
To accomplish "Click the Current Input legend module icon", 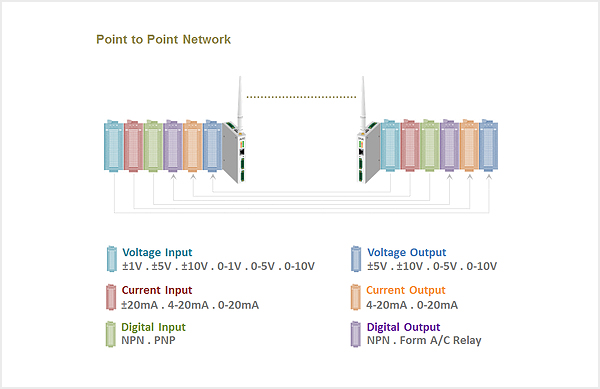I will [111, 297].
